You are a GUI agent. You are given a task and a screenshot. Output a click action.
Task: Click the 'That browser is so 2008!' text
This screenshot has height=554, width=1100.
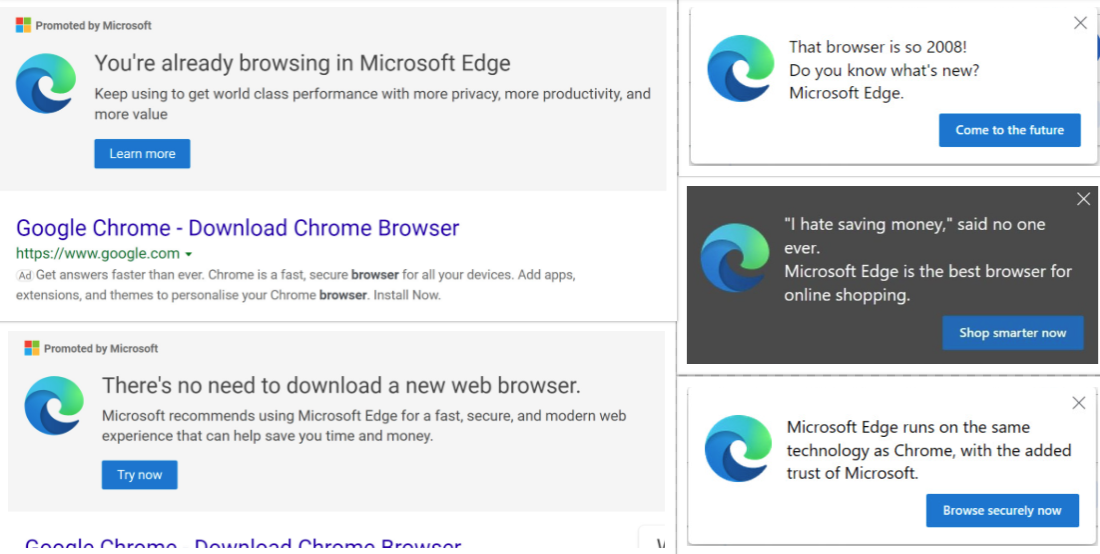tap(878, 48)
